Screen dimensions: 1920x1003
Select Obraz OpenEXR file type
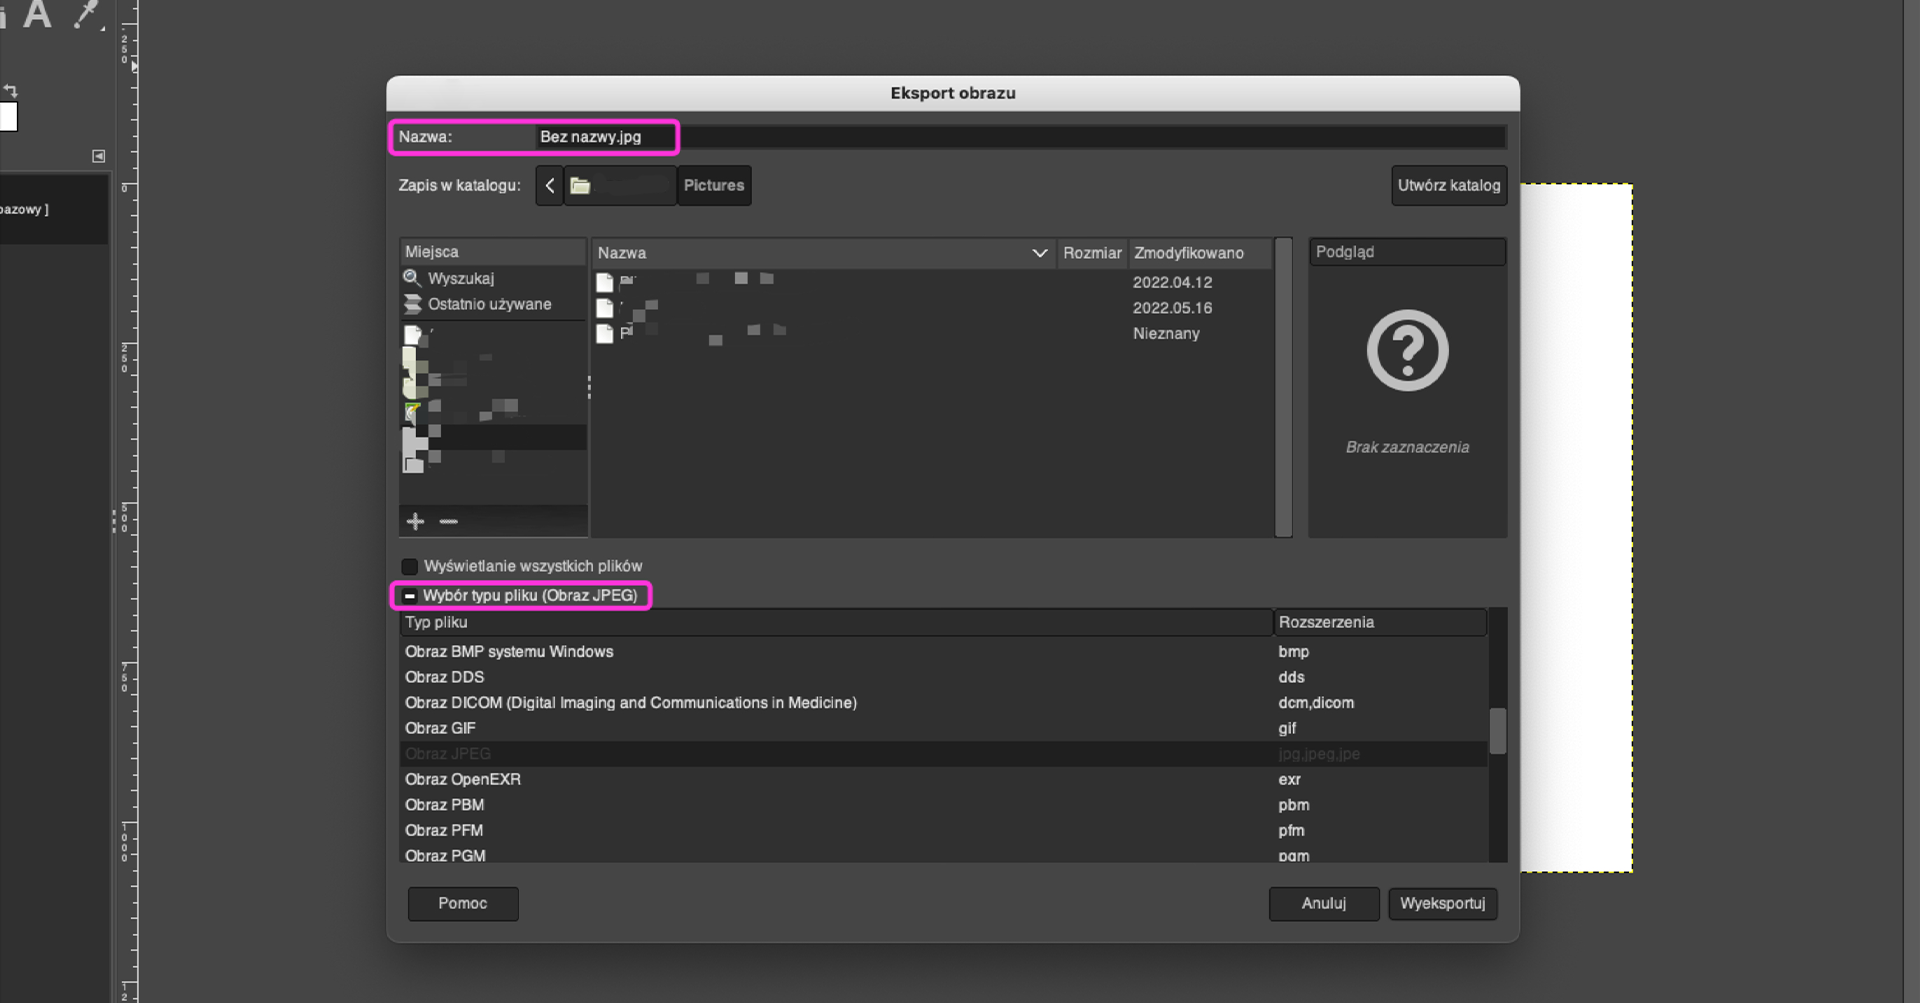click(x=462, y=779)
